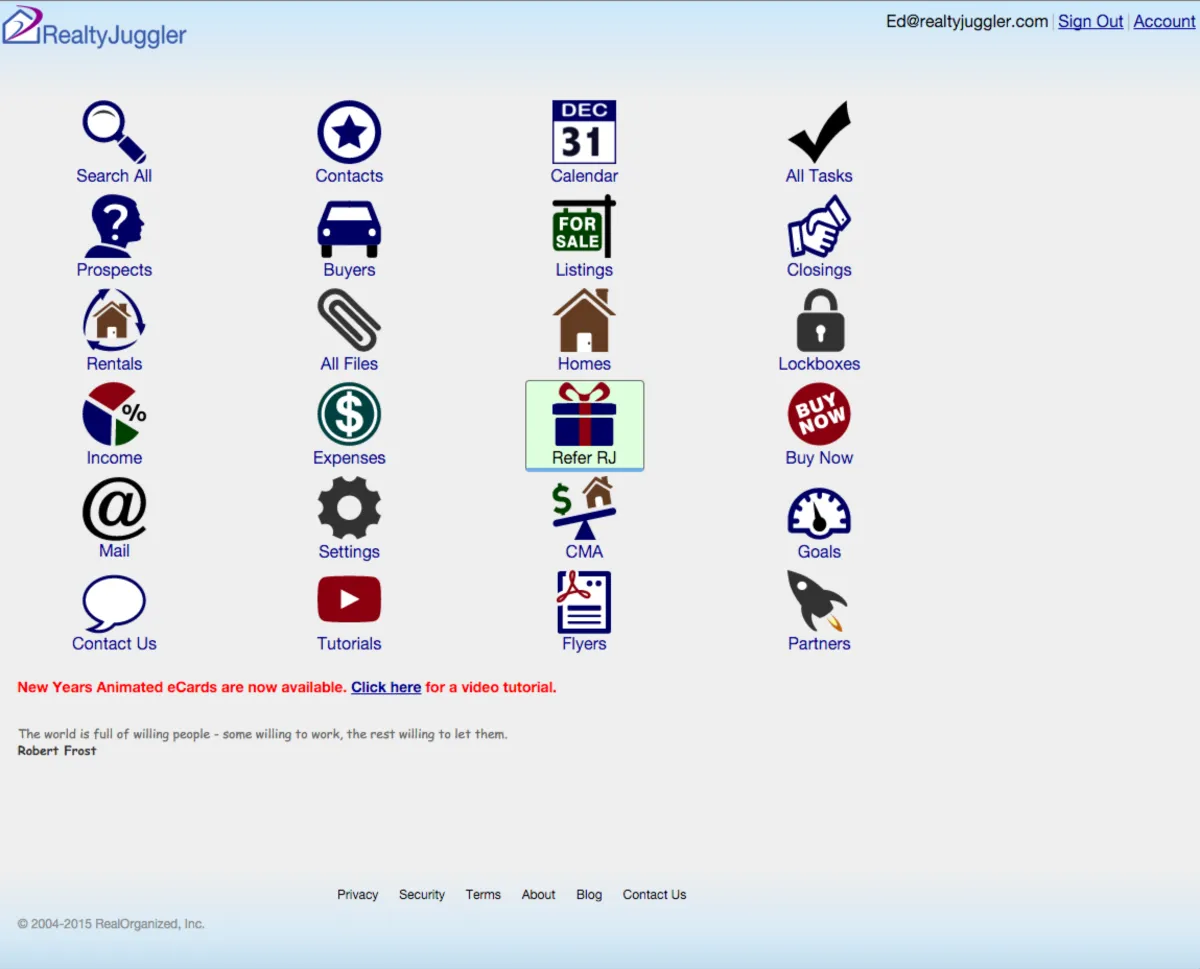This screenshot has height=969, width=1200.
Task: Open the Settings gear icon
Action: coord(349,508)
